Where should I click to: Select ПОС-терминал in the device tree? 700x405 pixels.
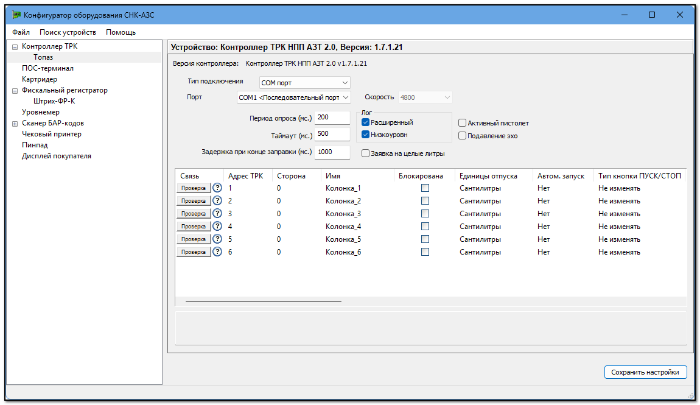(x=47, y=68)
